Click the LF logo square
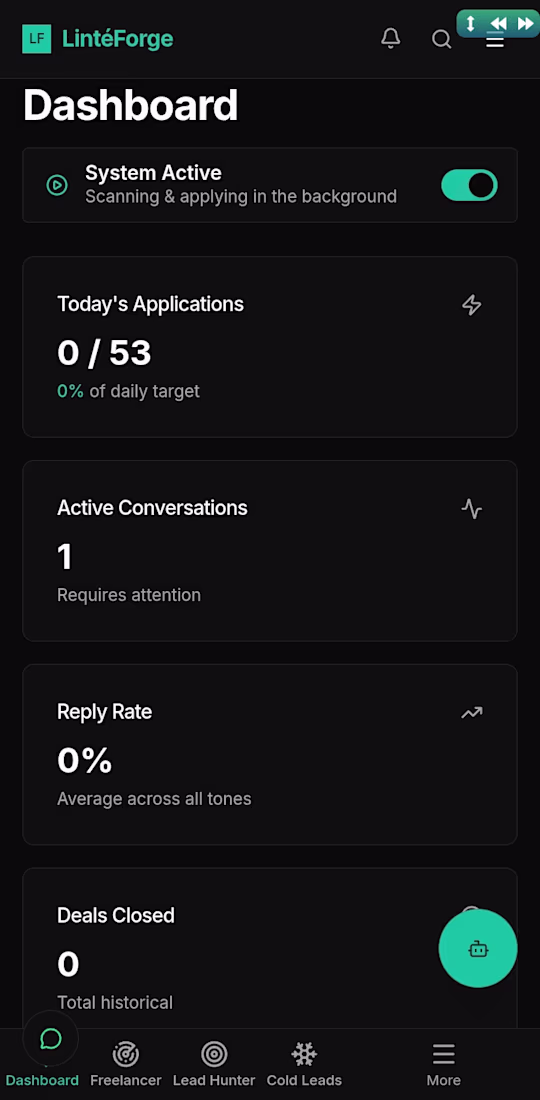 click(36, 39)
